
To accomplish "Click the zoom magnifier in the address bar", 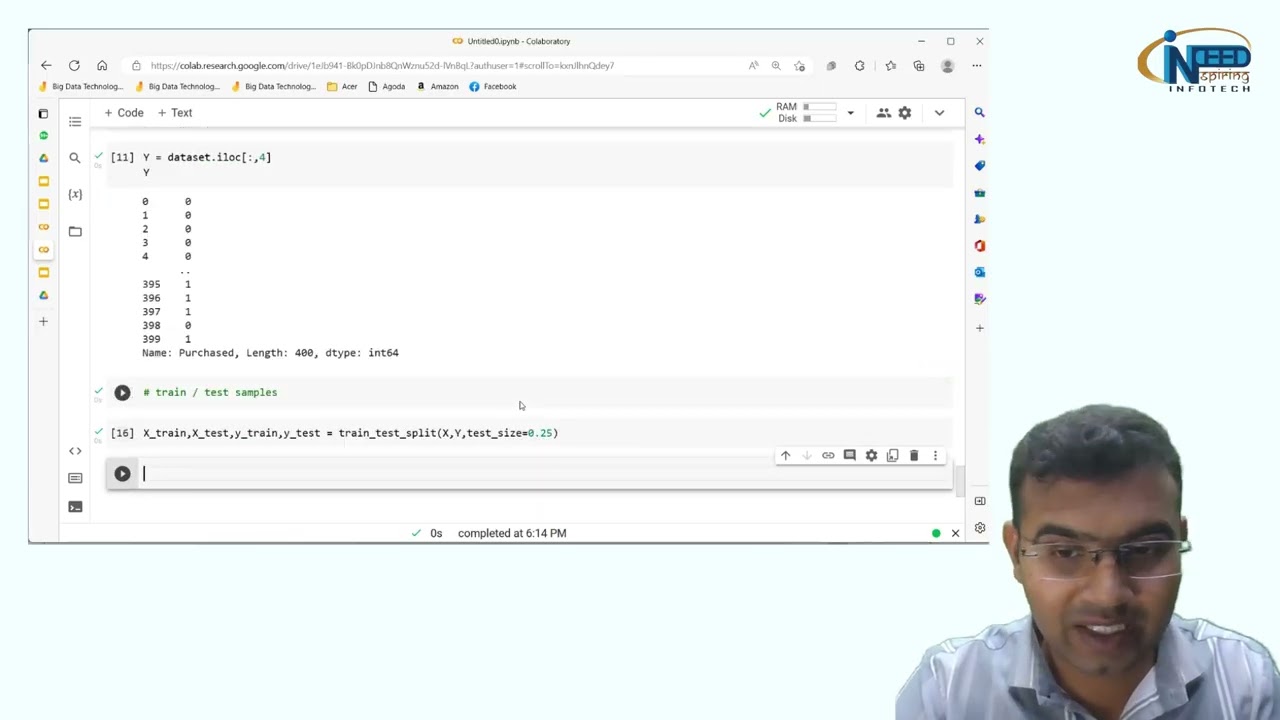I will click(x=776, y=66).
